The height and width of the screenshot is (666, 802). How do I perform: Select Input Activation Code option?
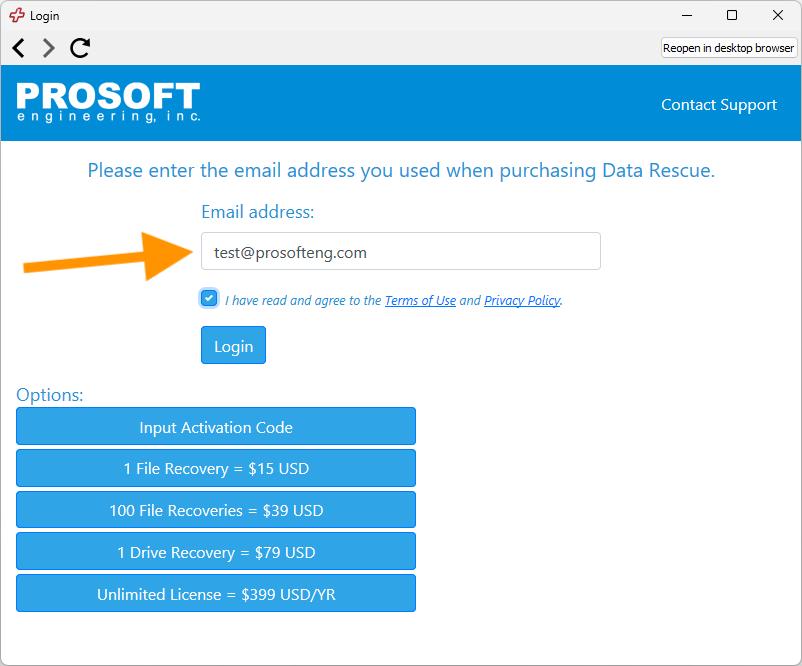(x=215, y=426)
